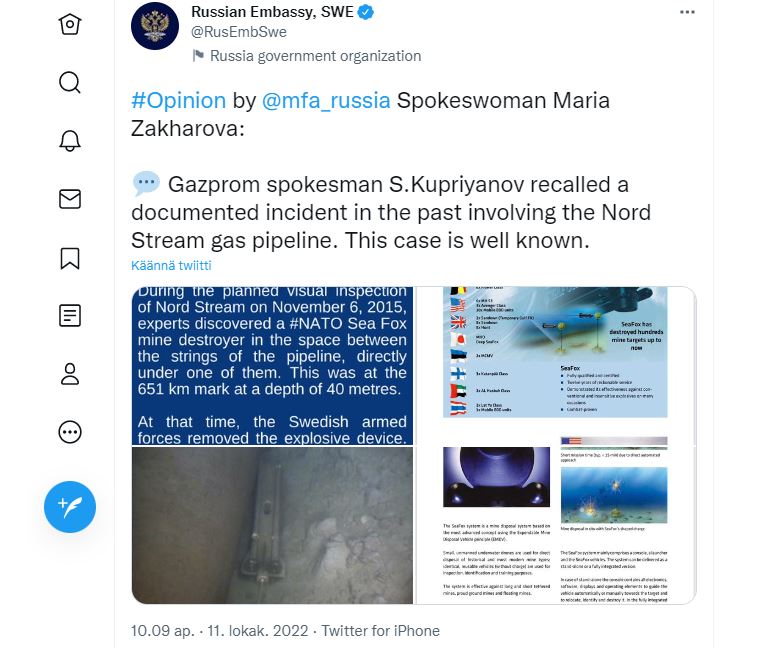The image size is (768, 648).
Task: Open the Profile person icon
Action: coord(70,374)
